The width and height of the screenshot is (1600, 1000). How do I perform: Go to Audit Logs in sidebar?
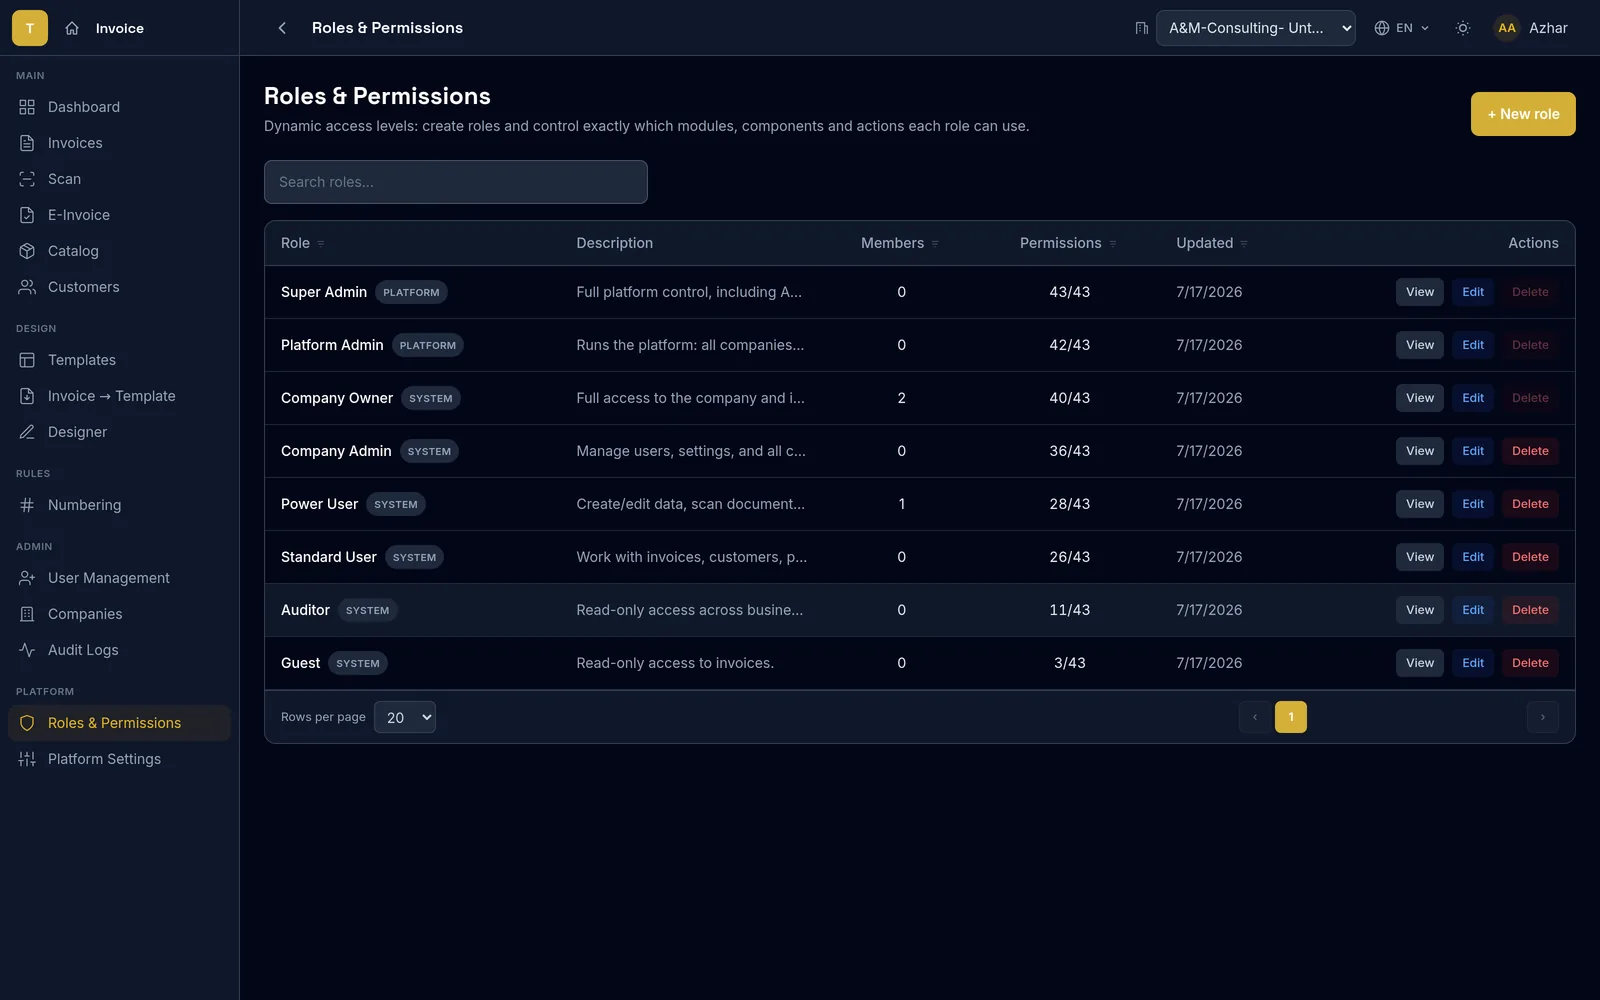point(119,650)
